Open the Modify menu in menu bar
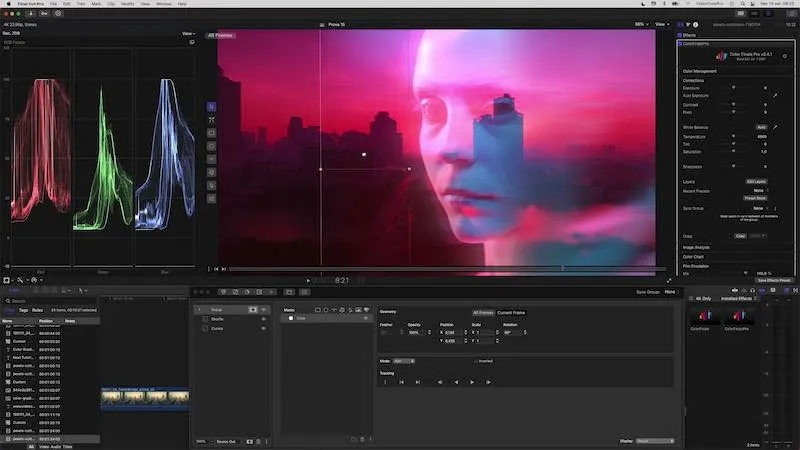800x450 pixels. click(x=128, y=4)
